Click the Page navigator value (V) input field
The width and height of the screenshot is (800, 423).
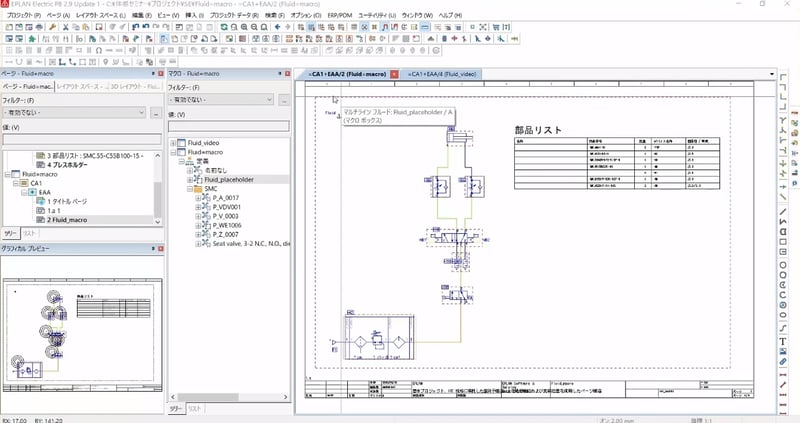[82, 138]
